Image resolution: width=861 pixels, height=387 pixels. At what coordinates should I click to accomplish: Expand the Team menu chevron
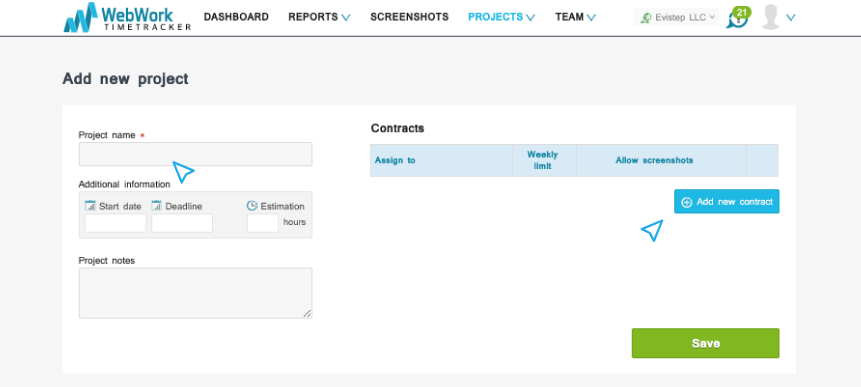[591, 18]
